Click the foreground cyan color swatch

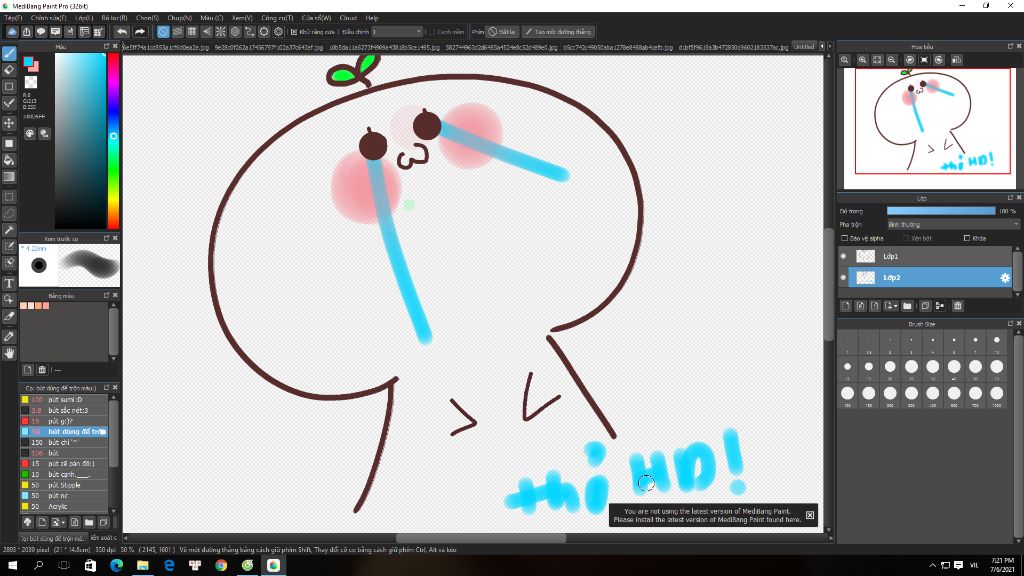click(28, 62)
